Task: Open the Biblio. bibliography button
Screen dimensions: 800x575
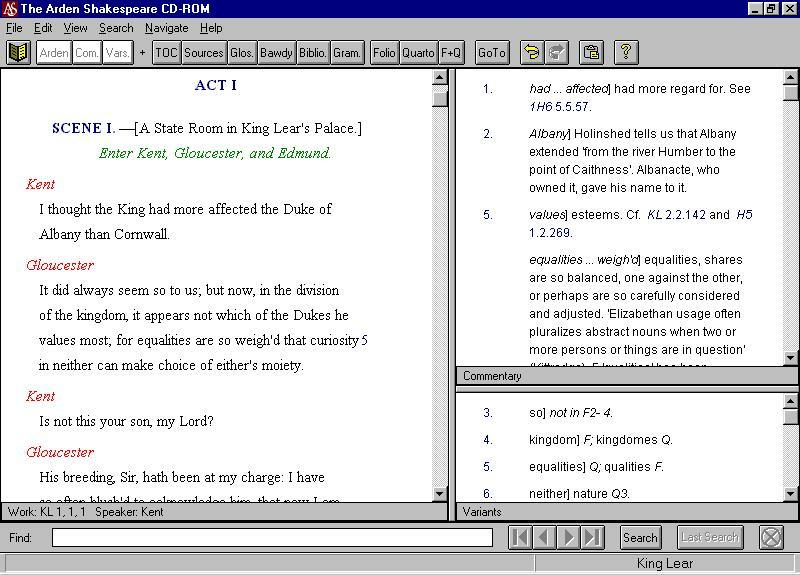Action: [x=313, y=53]
